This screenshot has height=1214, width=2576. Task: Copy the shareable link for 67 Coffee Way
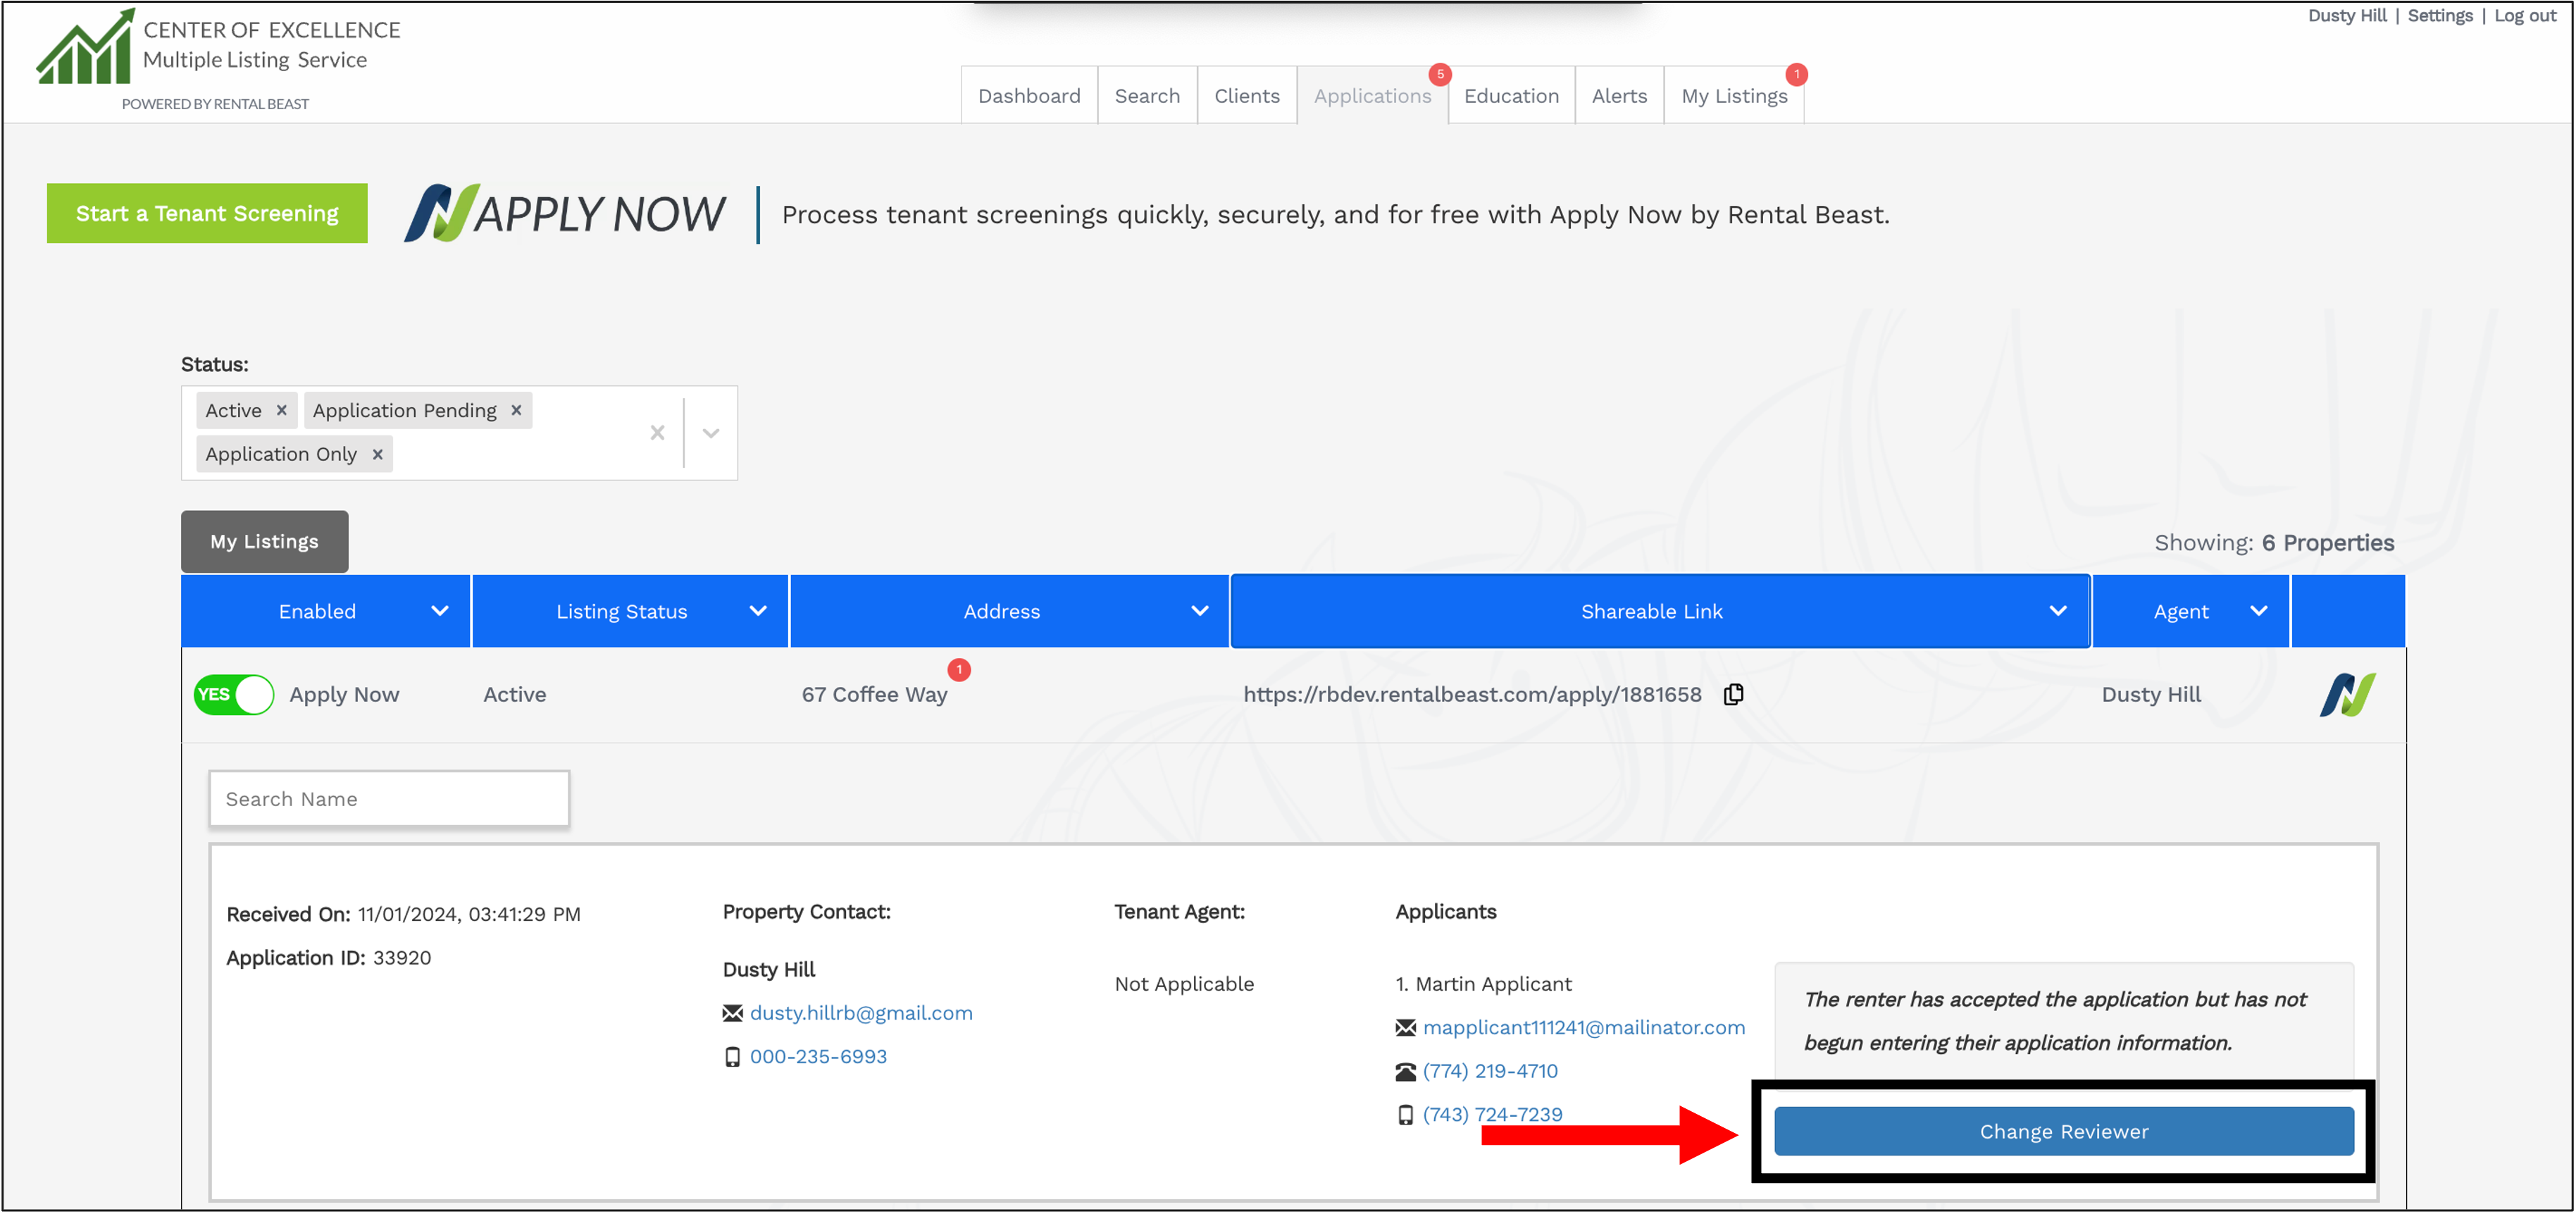pyautogui.click(x=1733, y=694)
